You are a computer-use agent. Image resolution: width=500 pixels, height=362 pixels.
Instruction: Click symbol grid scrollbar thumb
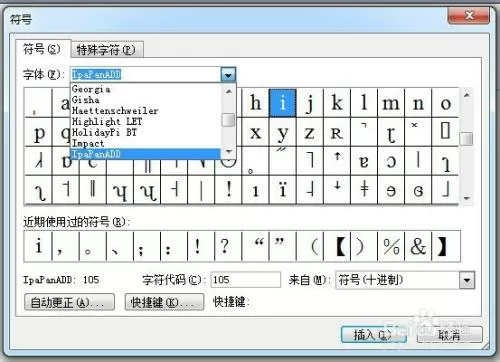coord(466,139)
